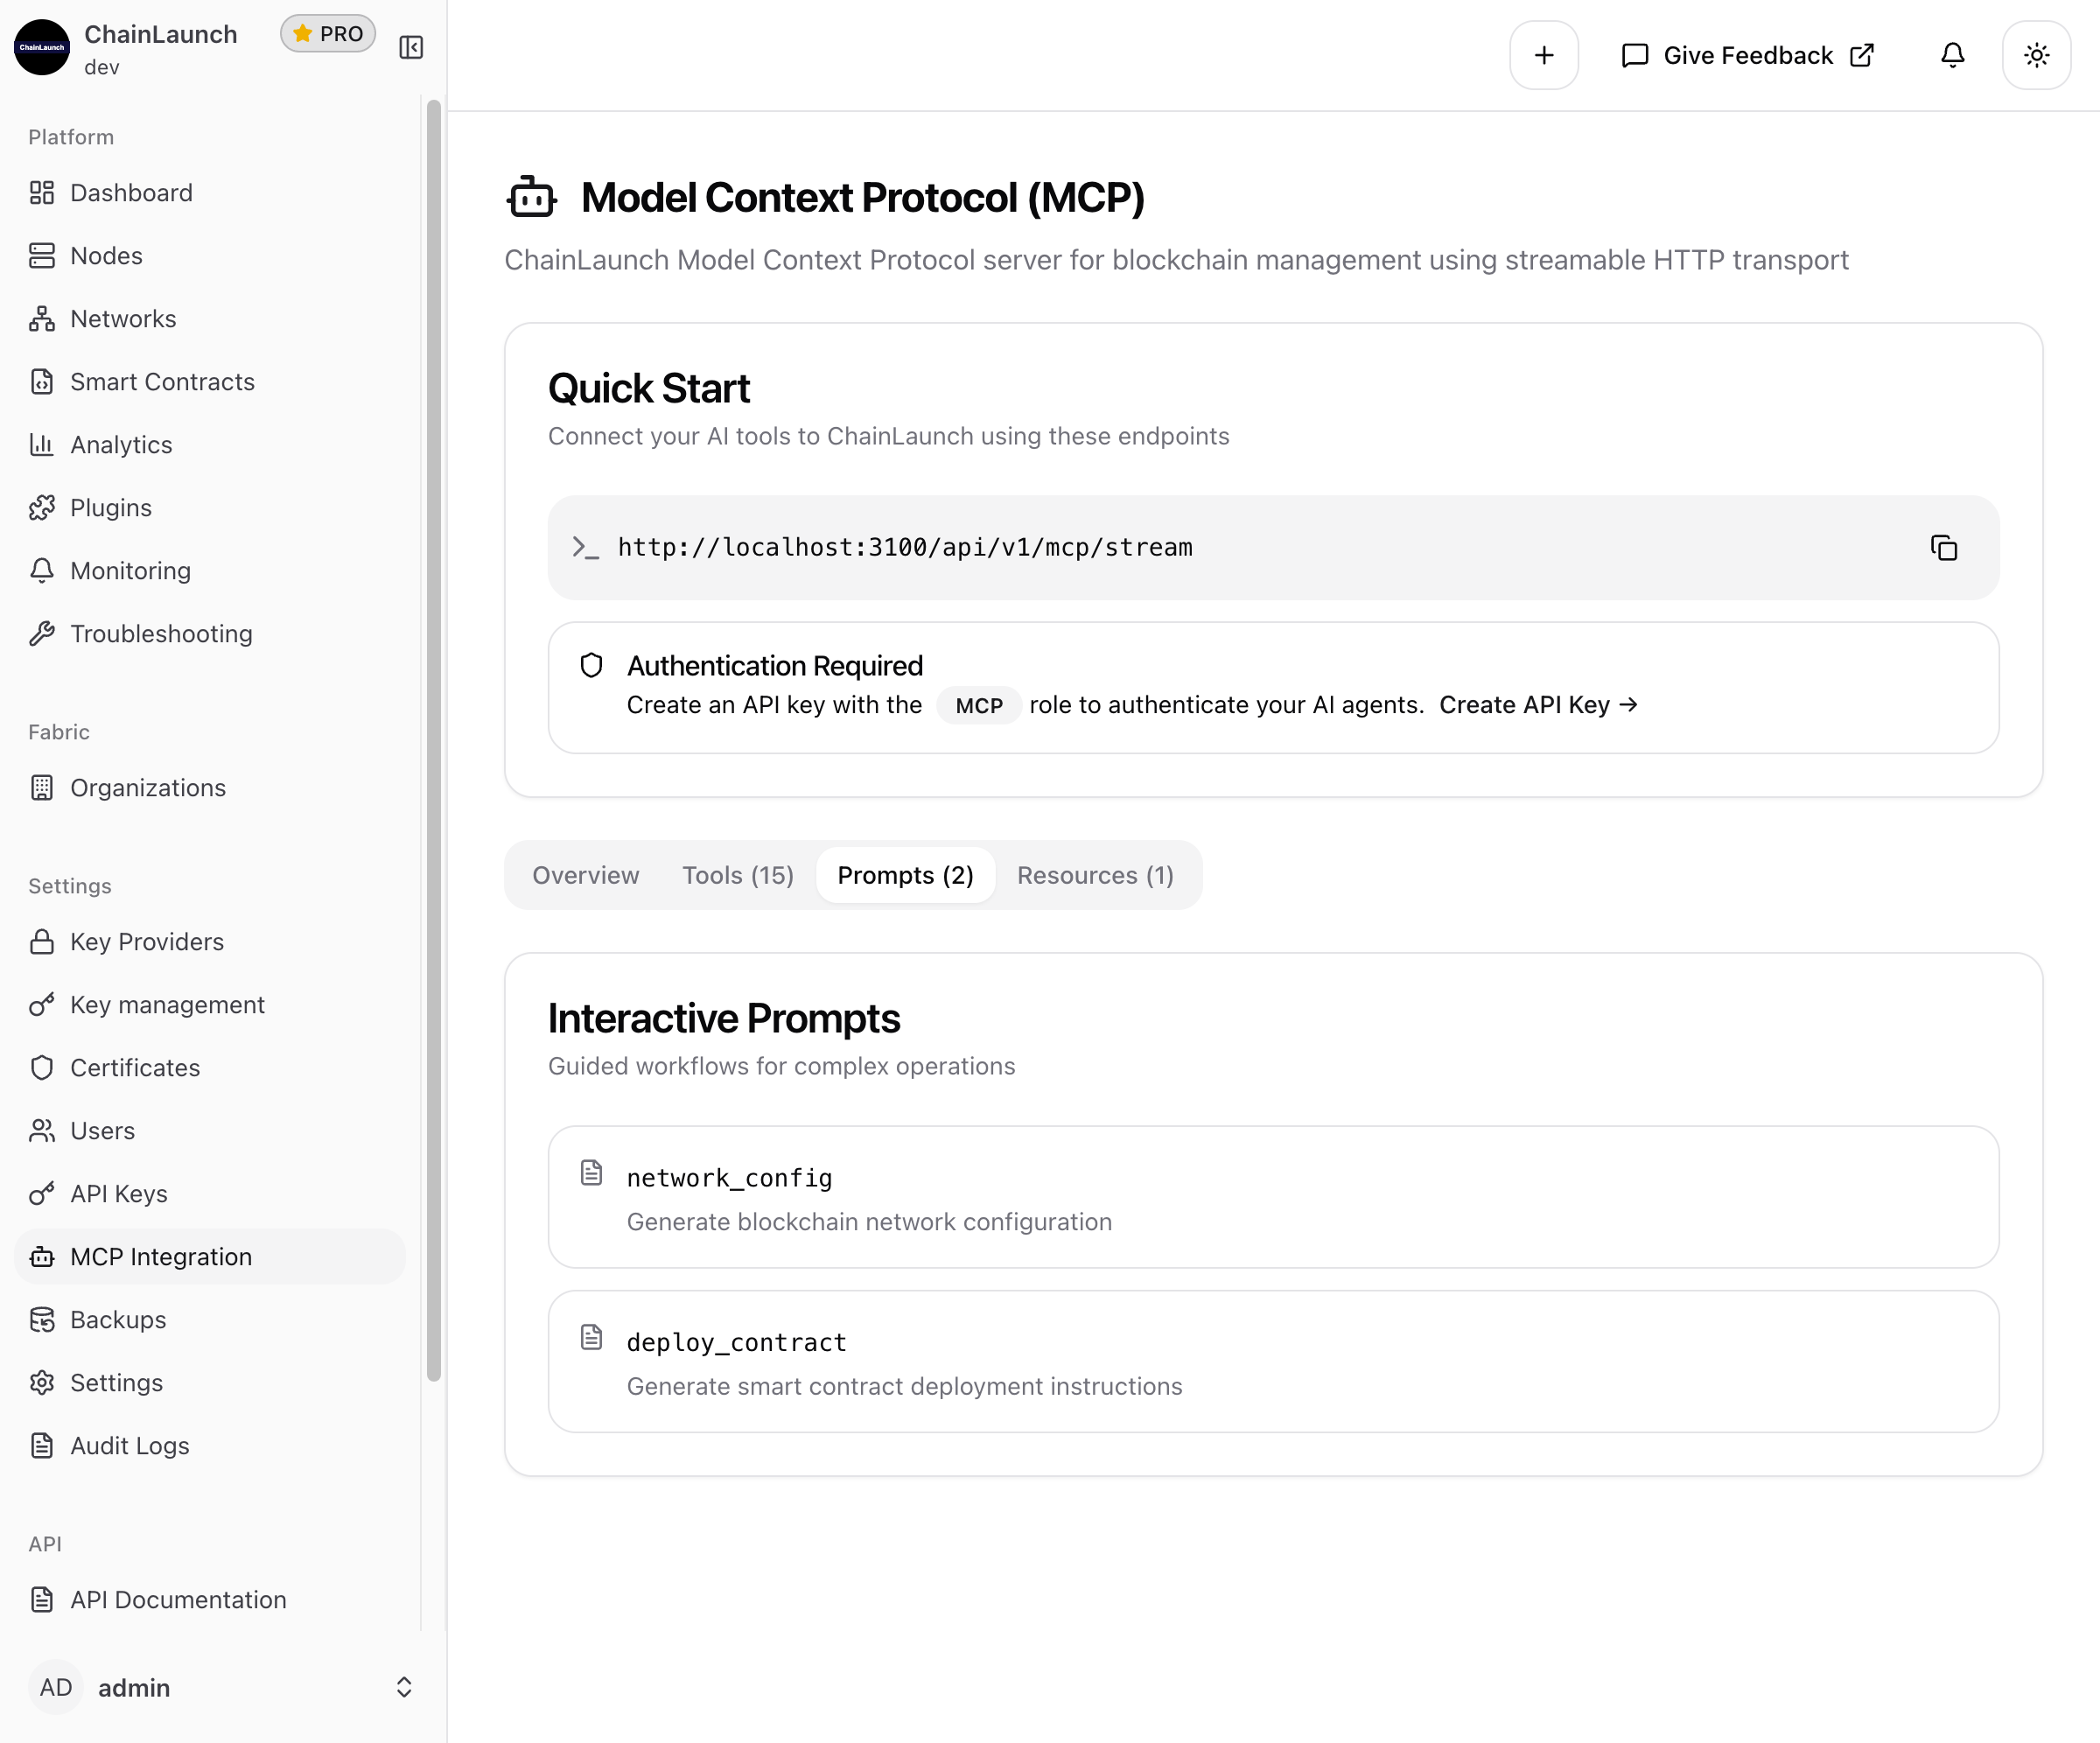Click the PRO plan badge

328,34
